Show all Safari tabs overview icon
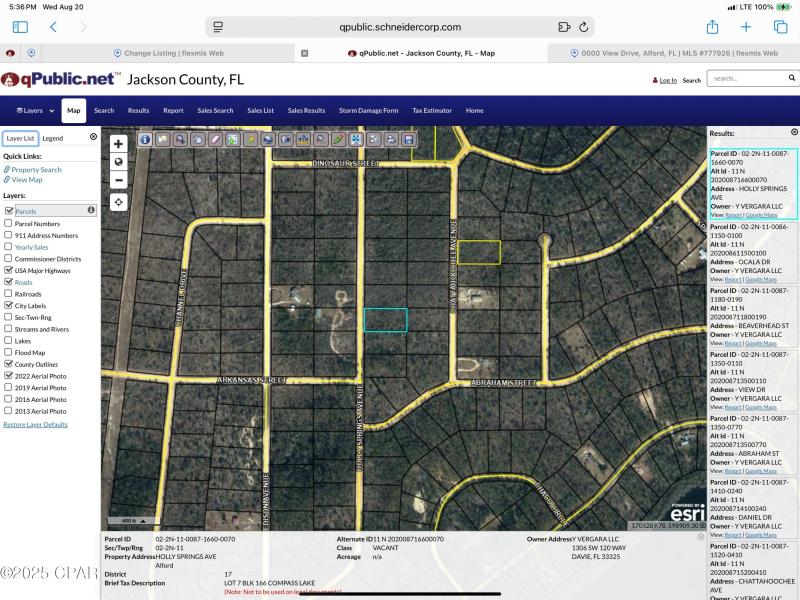The image size is (800, 600). coord(781,27)
